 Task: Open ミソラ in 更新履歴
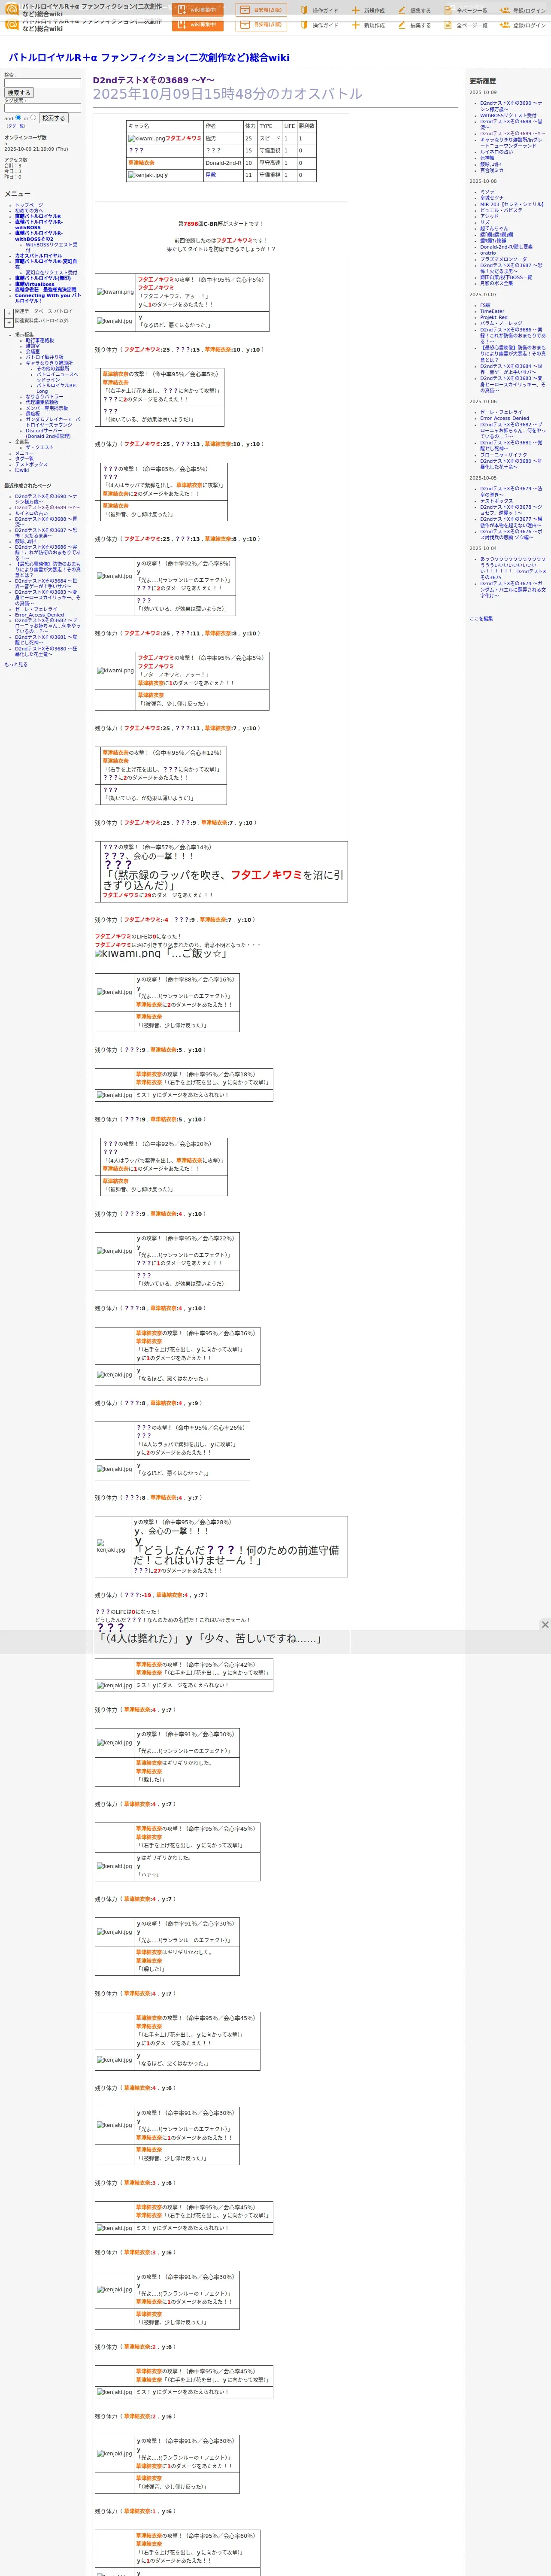click(487, 192)
